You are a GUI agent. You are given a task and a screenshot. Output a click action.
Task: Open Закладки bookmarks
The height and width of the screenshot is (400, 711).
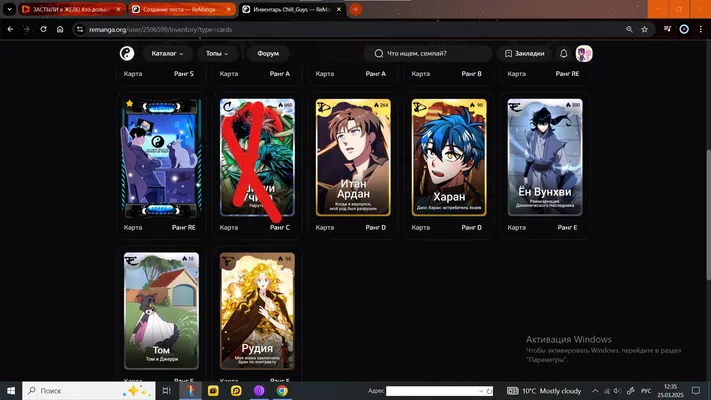coord(525,54)
